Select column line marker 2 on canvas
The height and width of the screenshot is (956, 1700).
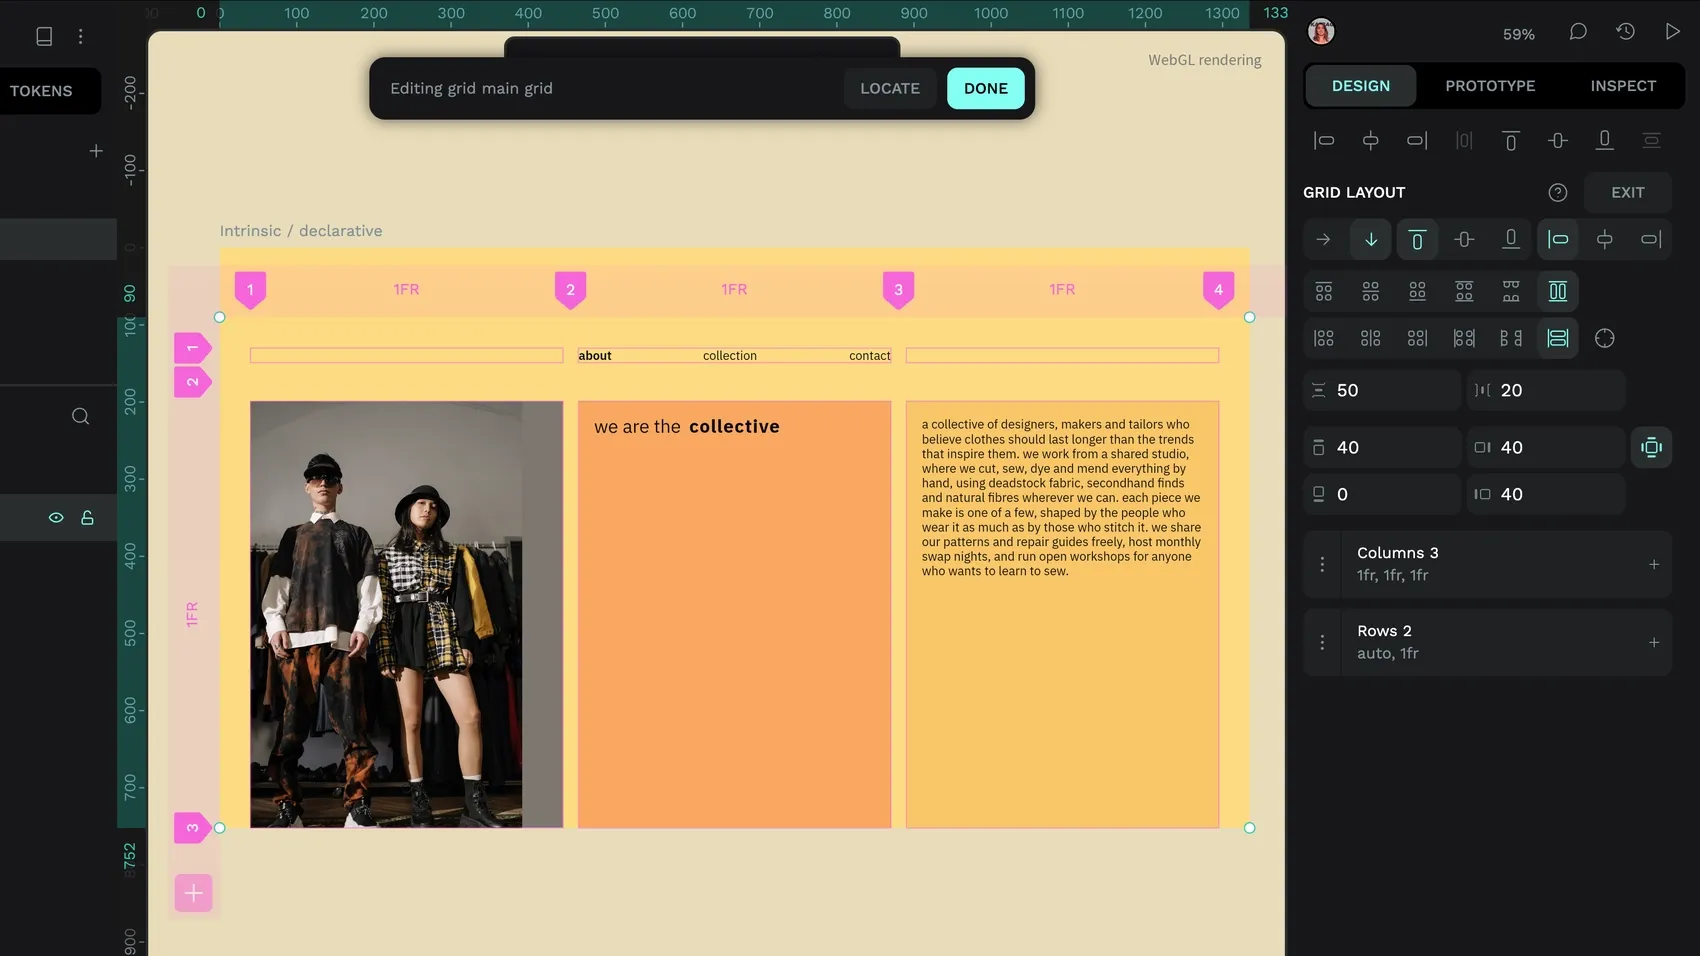point(570,290)
